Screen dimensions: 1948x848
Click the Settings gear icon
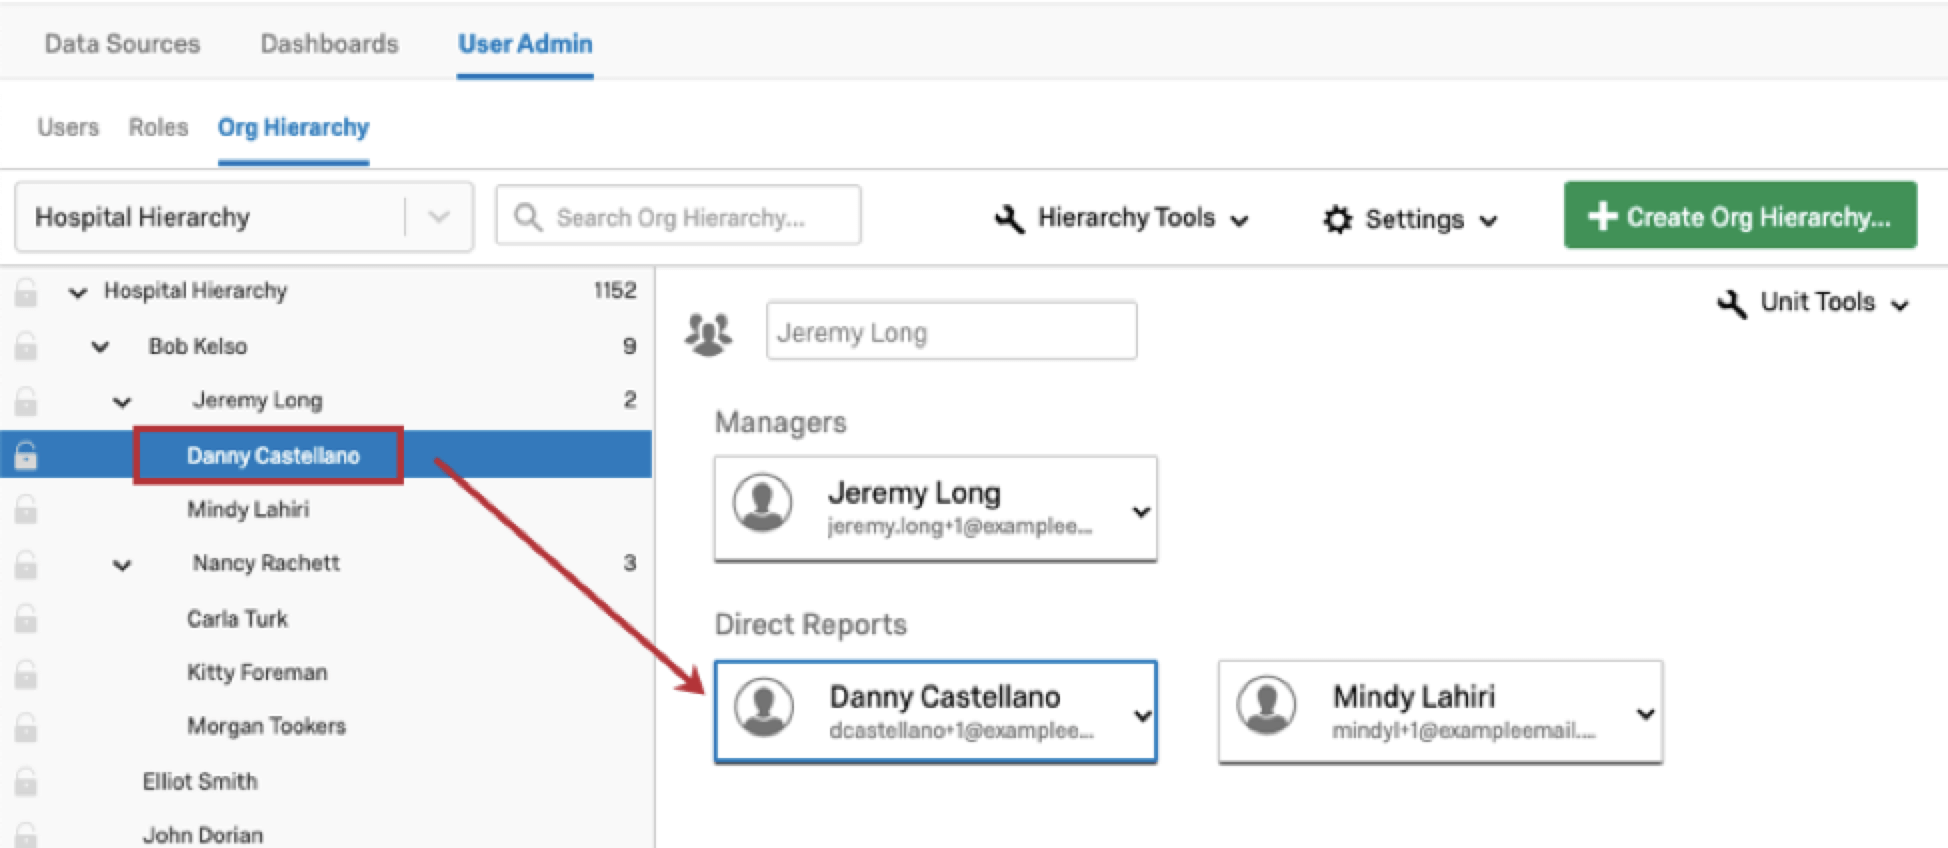[1337, 219]
